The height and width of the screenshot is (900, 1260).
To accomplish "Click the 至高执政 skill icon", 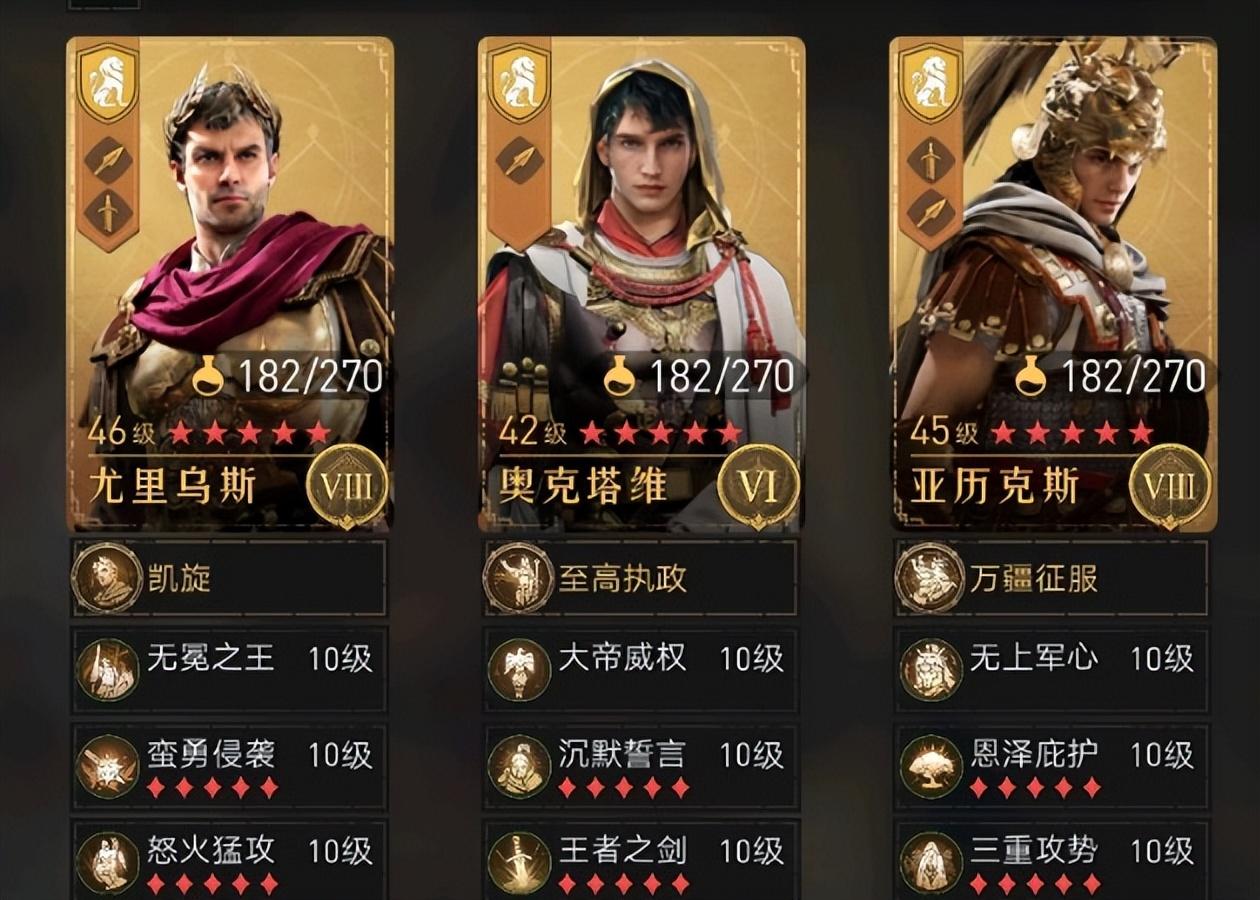I will tap(518, 577).
